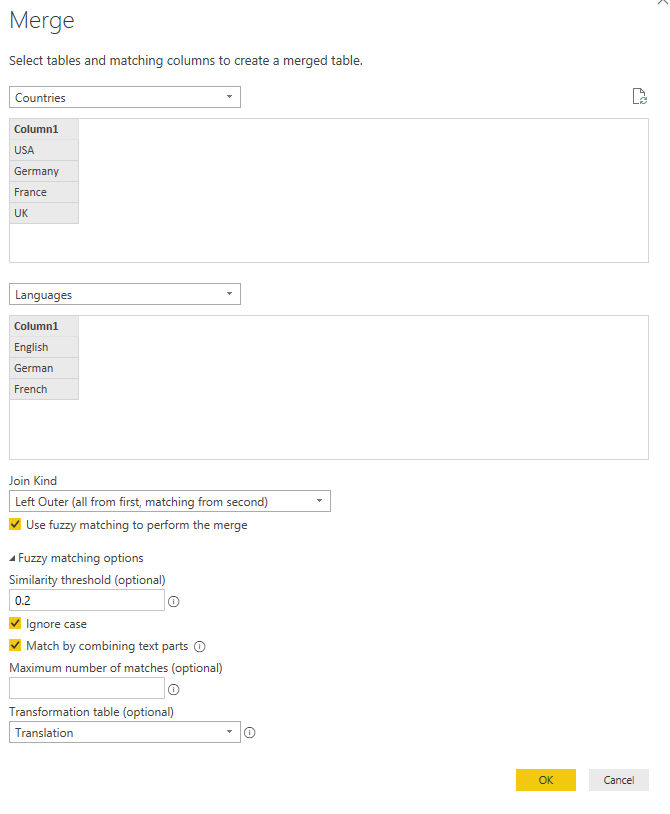Collapse the Fuzzy matching options section
The width and height of the screenshot is (670, 814).
coord(13,558)
